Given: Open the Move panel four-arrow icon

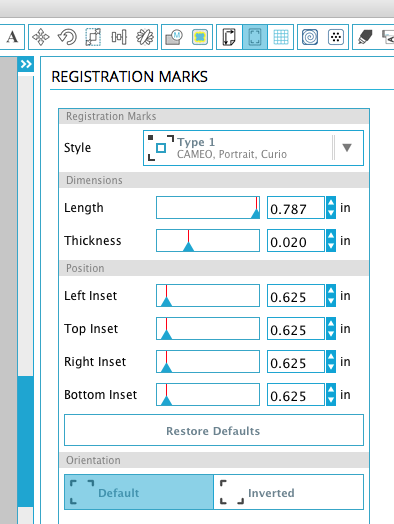Looking at the screenshot, I should [41, 37].
